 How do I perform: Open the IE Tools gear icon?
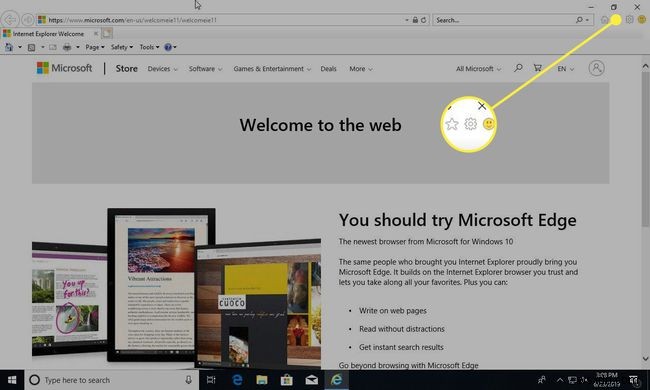pos(629,19)
